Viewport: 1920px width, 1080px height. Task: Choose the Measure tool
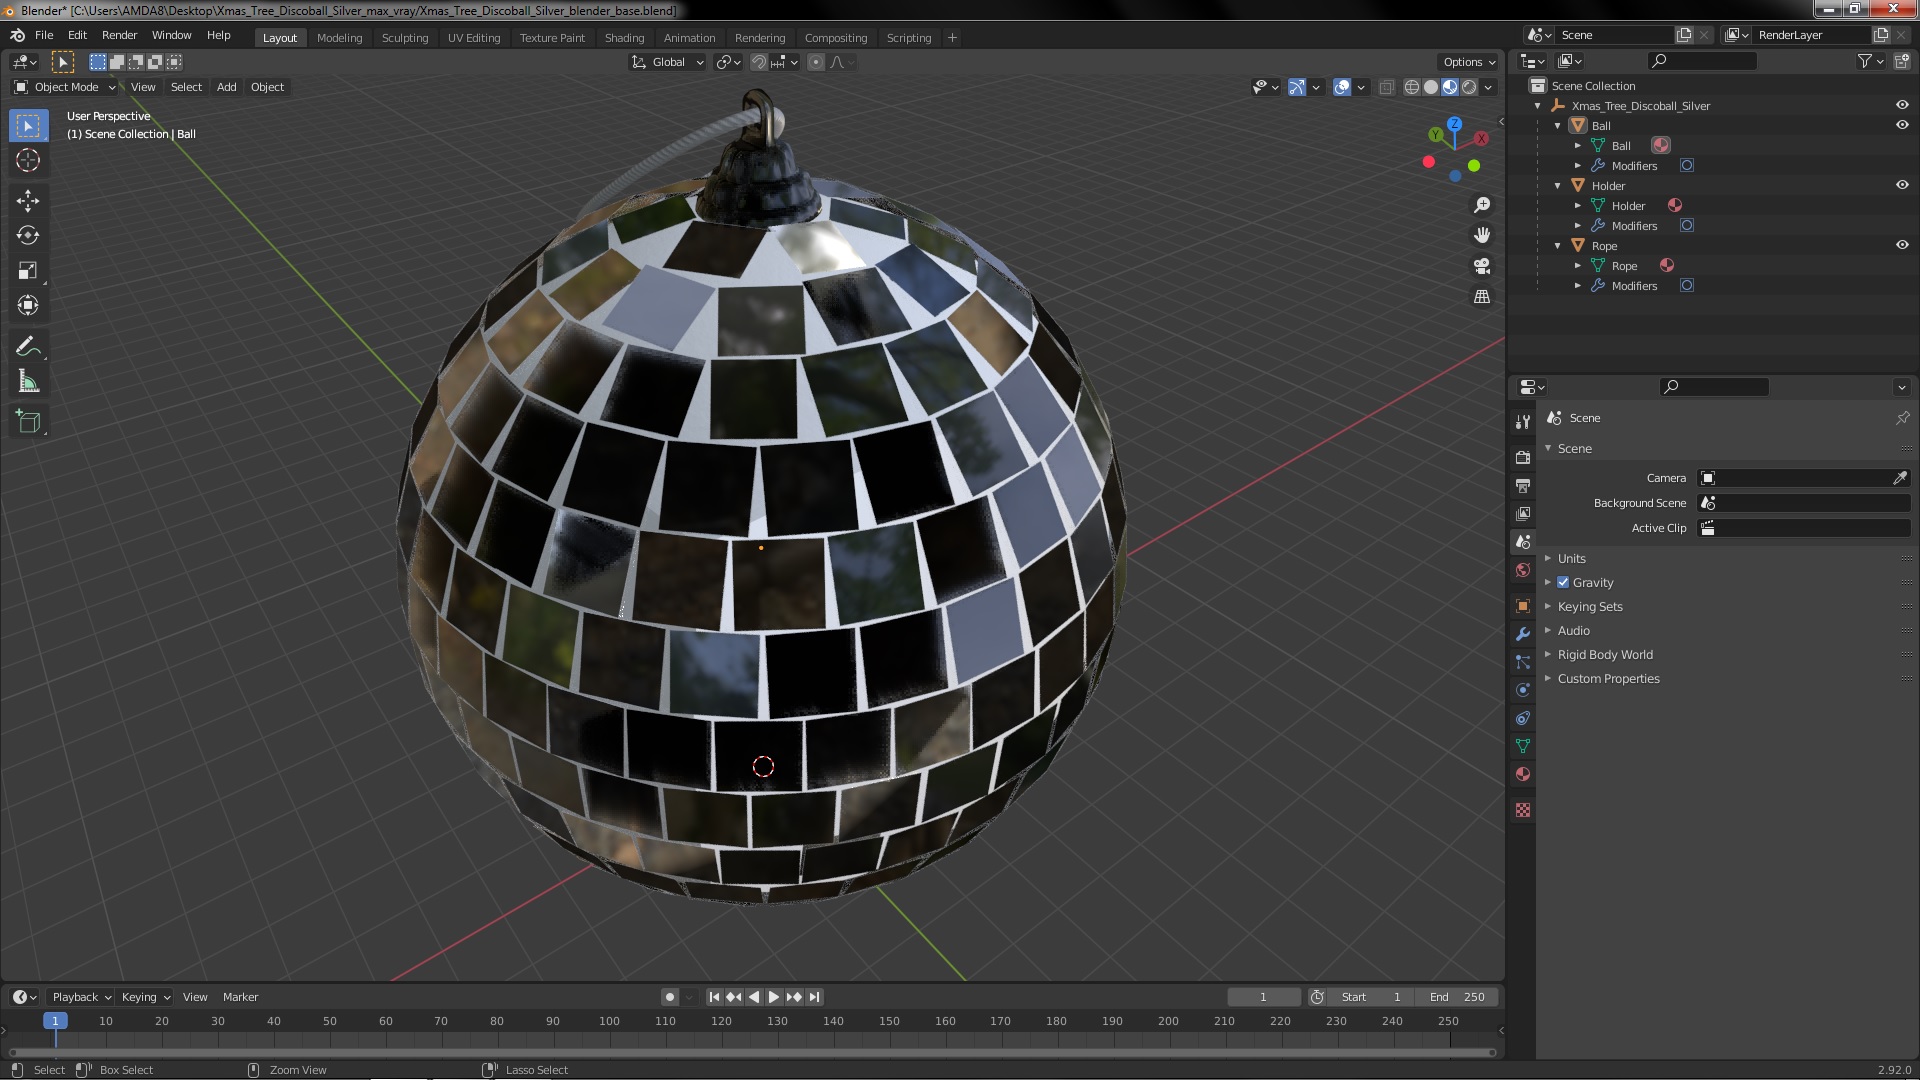28,382
